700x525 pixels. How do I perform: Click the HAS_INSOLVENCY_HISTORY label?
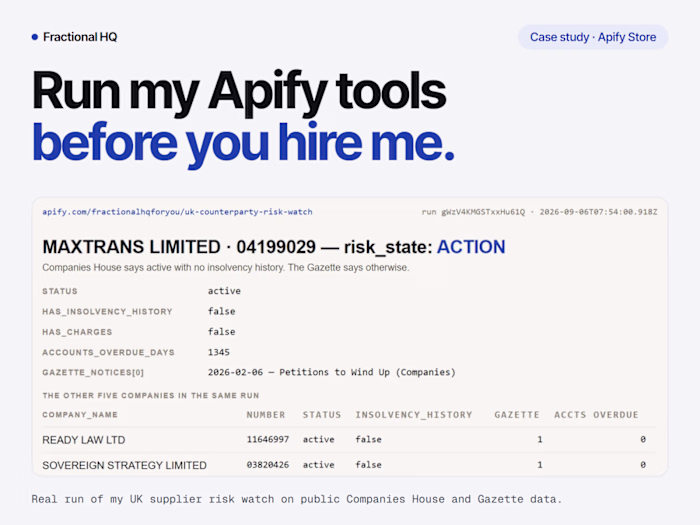point(107,312)
